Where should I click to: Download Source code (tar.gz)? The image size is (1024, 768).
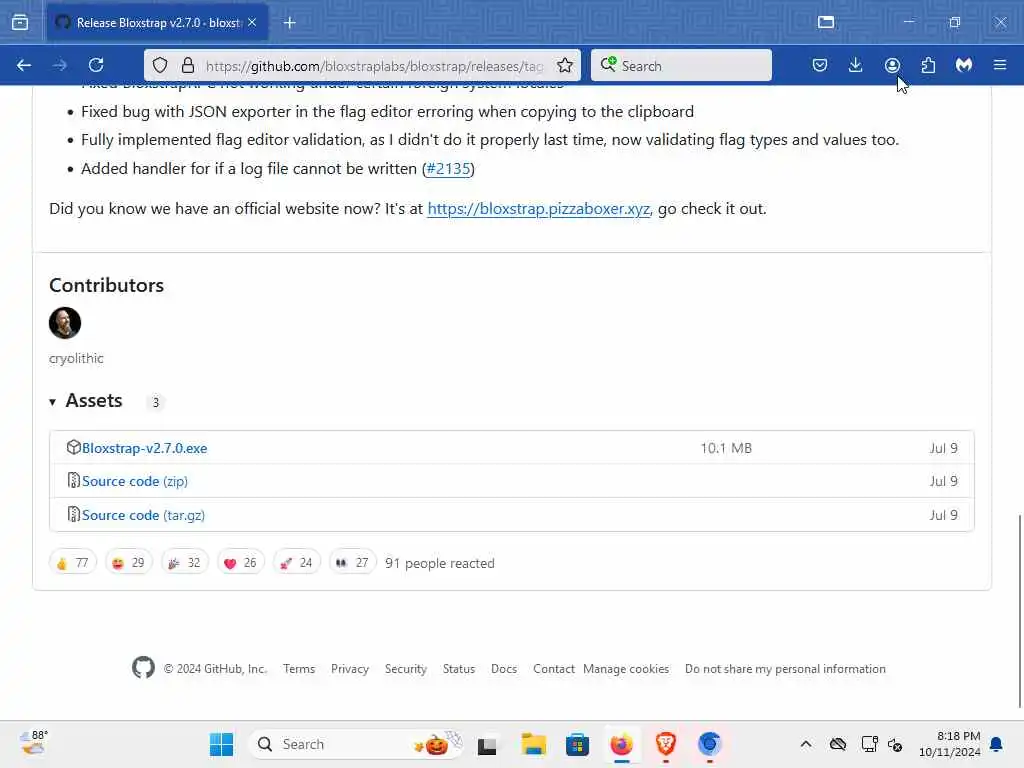(143, 515)
